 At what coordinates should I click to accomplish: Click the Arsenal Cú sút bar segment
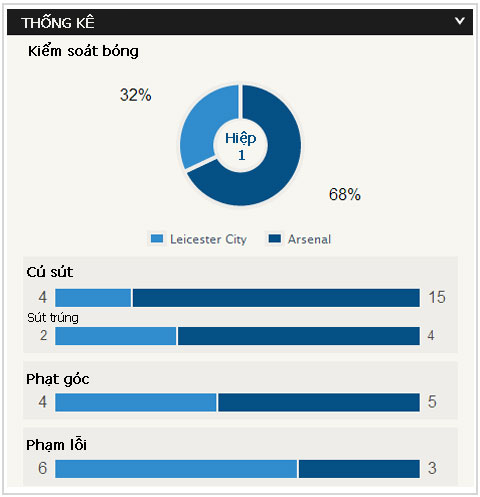(276, 298)
